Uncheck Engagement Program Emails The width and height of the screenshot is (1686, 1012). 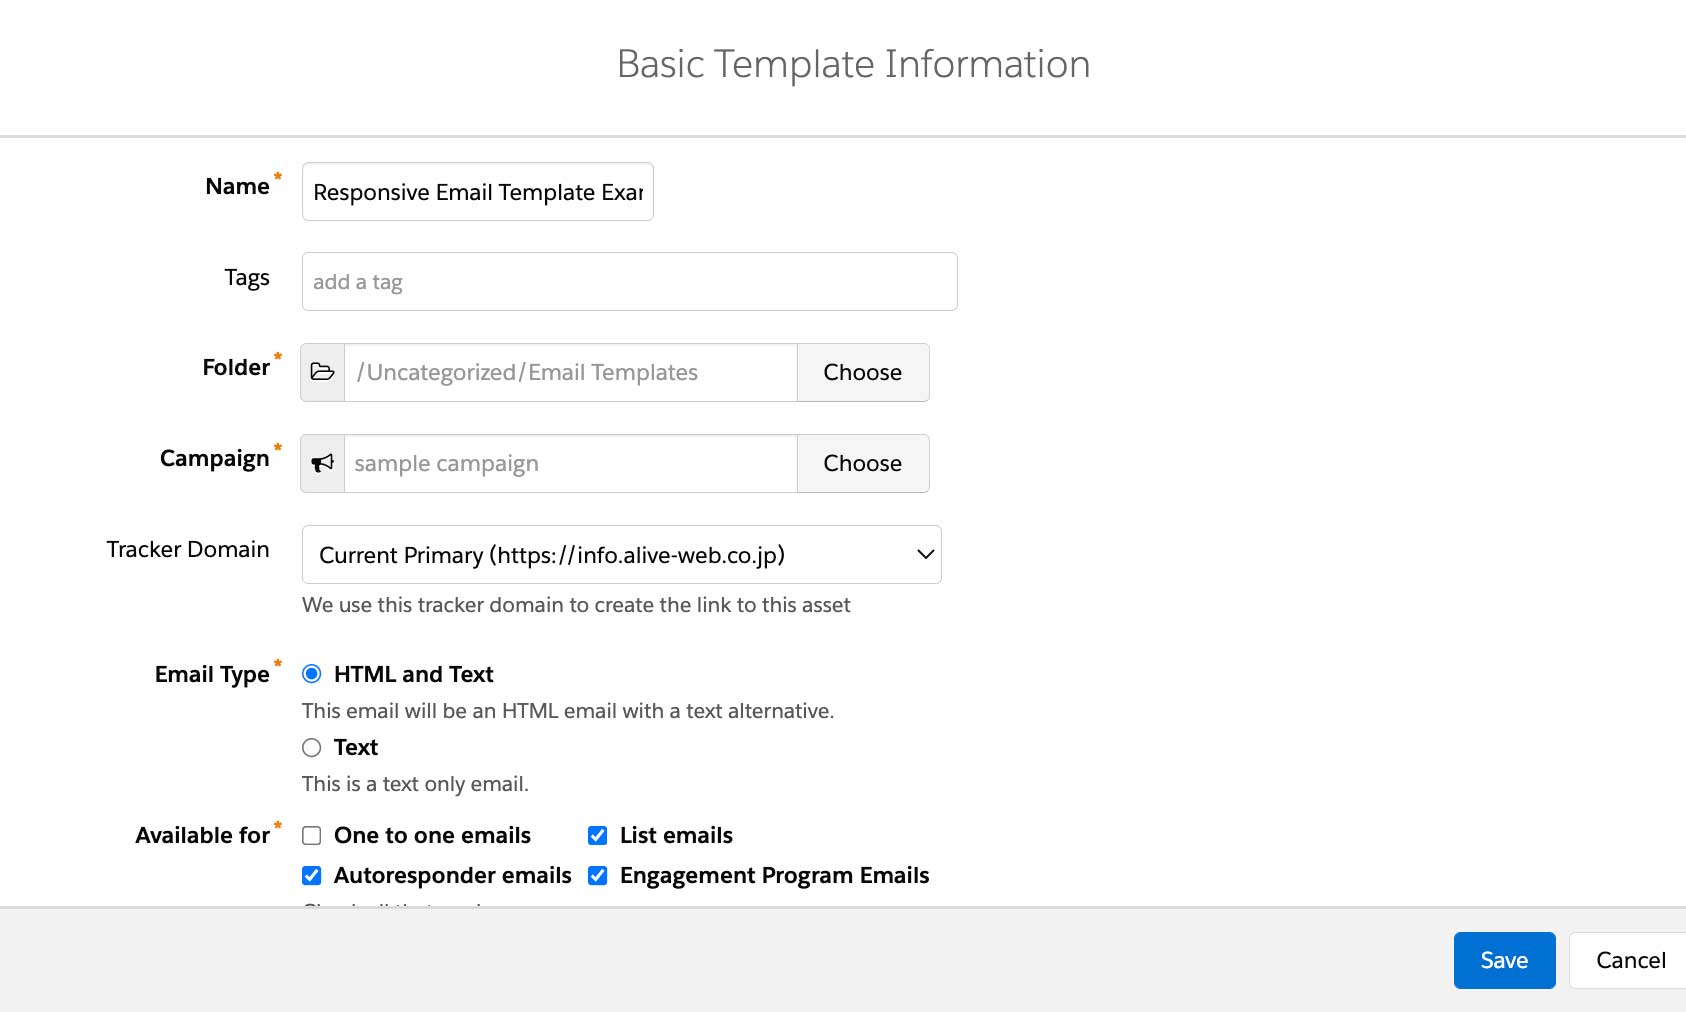coord(597,875)
